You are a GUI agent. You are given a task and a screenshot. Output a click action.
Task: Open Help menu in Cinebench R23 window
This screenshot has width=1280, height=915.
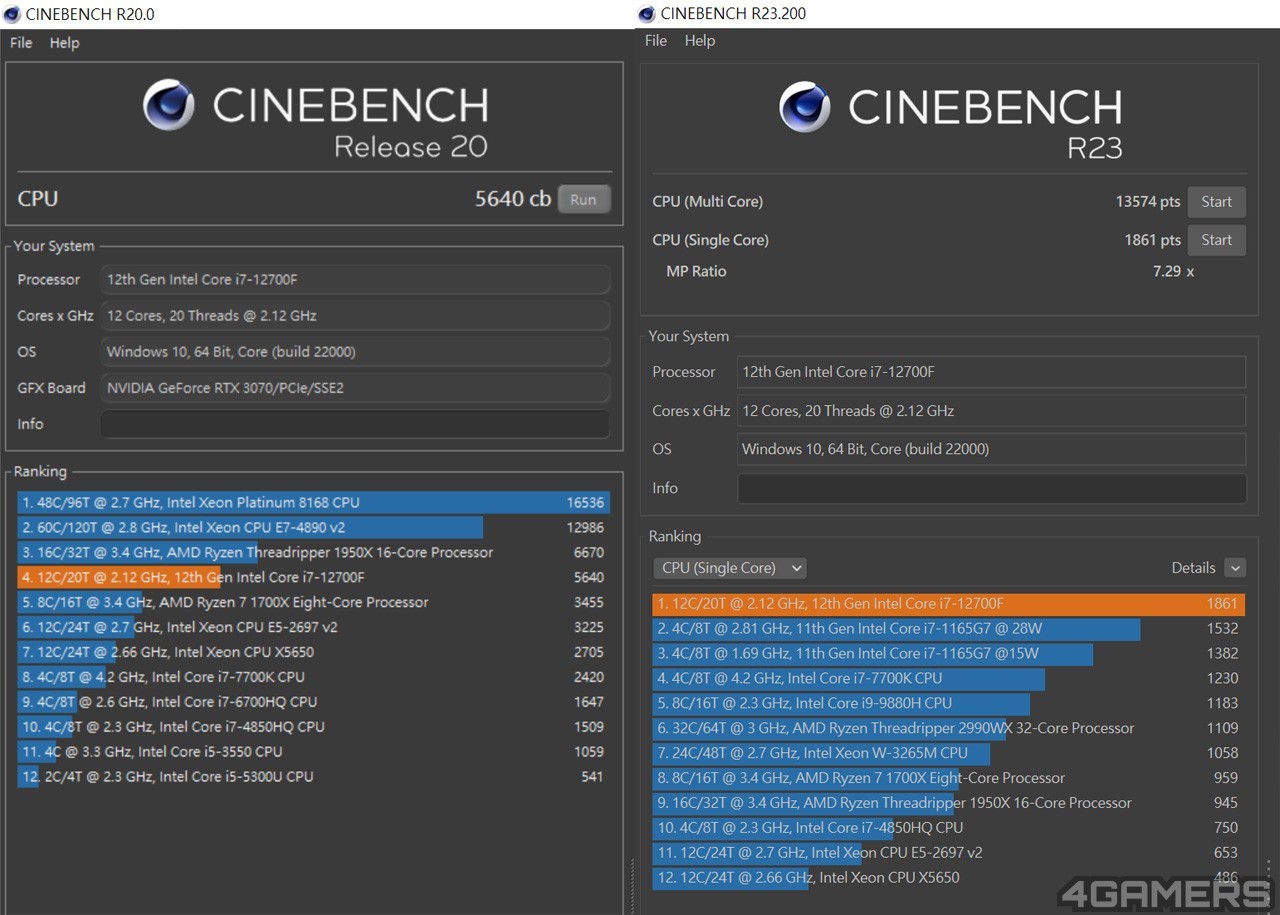pos(700,41)
